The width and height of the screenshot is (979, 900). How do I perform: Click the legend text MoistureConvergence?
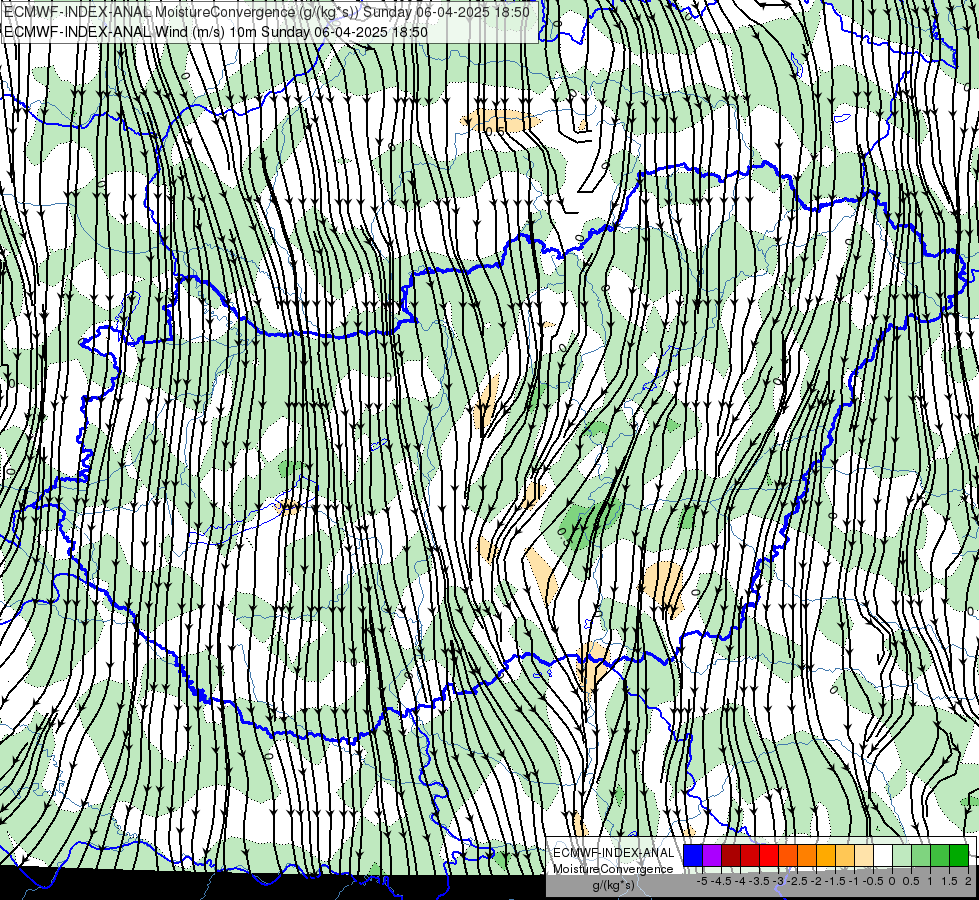coord(614,869)
